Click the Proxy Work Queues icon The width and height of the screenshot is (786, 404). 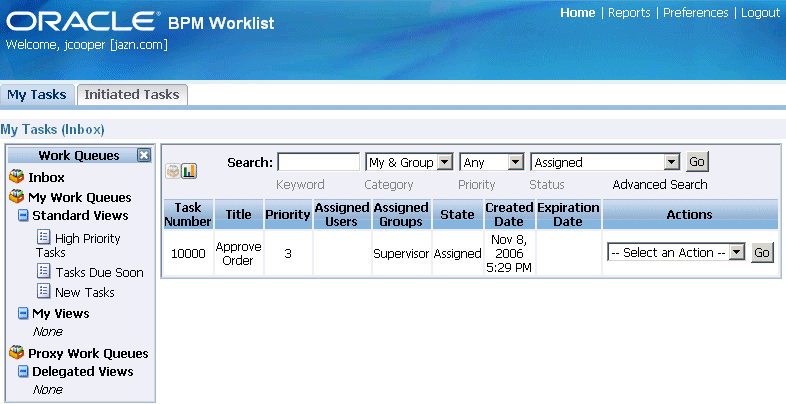(17, 352)
